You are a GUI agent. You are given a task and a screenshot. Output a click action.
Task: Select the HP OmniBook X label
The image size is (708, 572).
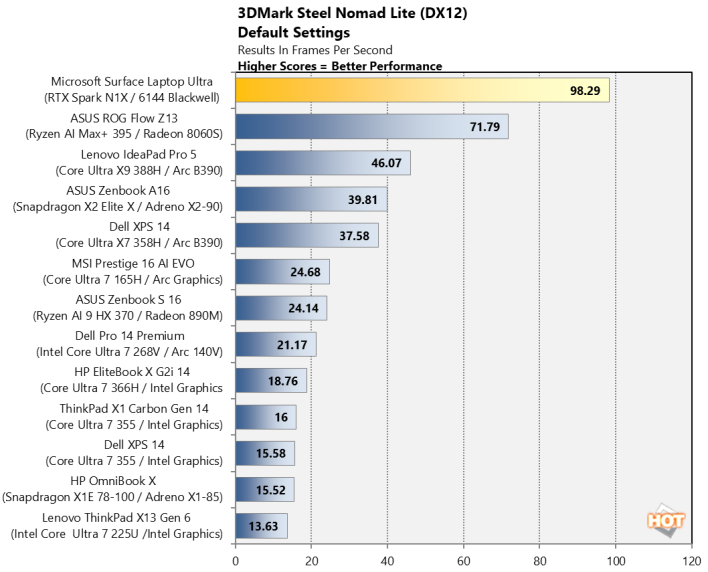(x=113, y=481)
